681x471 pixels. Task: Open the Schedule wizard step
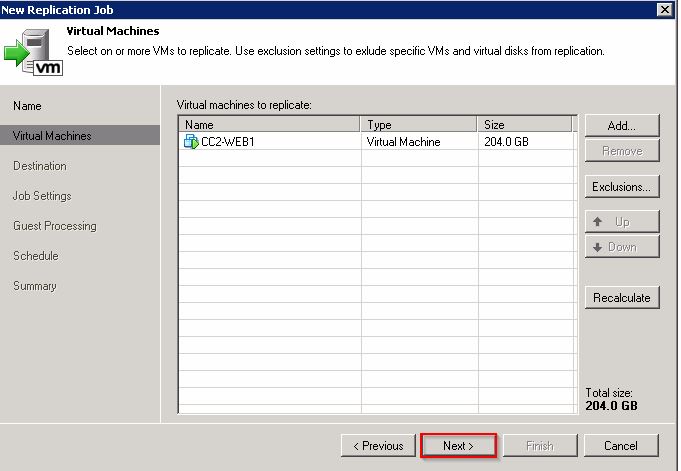36,256
